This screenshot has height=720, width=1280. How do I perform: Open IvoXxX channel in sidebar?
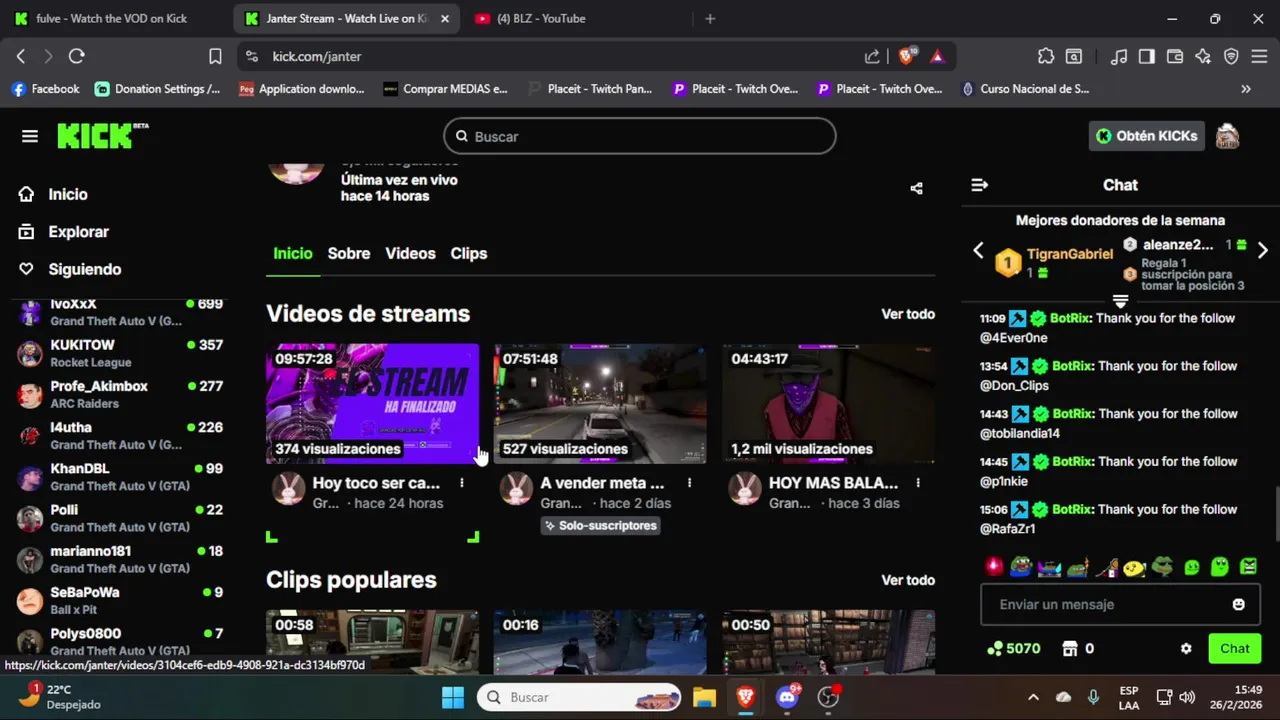coord(120,311)
